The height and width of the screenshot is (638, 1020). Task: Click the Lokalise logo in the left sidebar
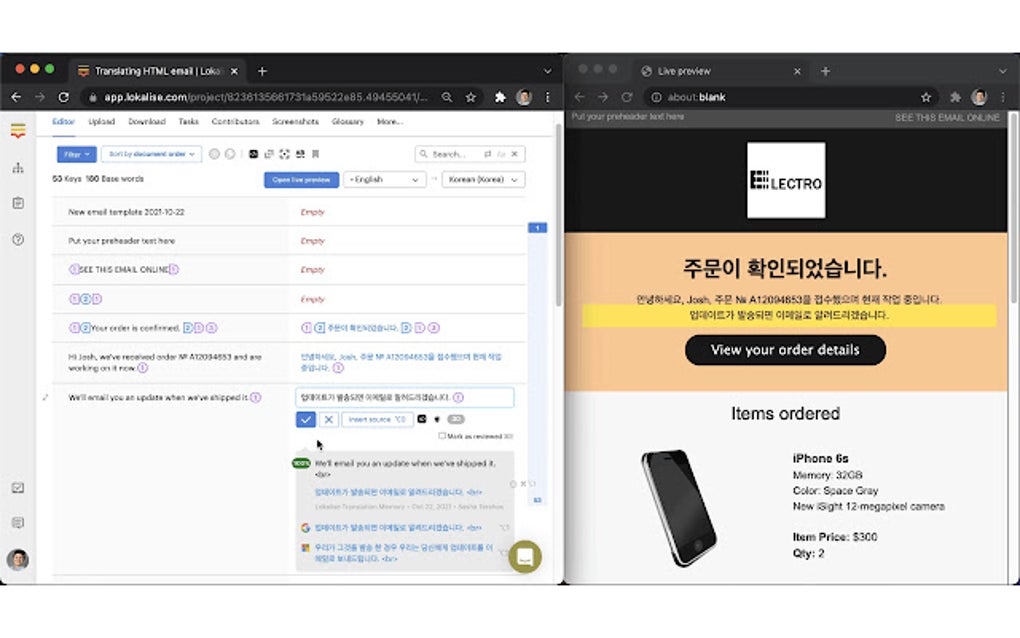tap(18, 130)
